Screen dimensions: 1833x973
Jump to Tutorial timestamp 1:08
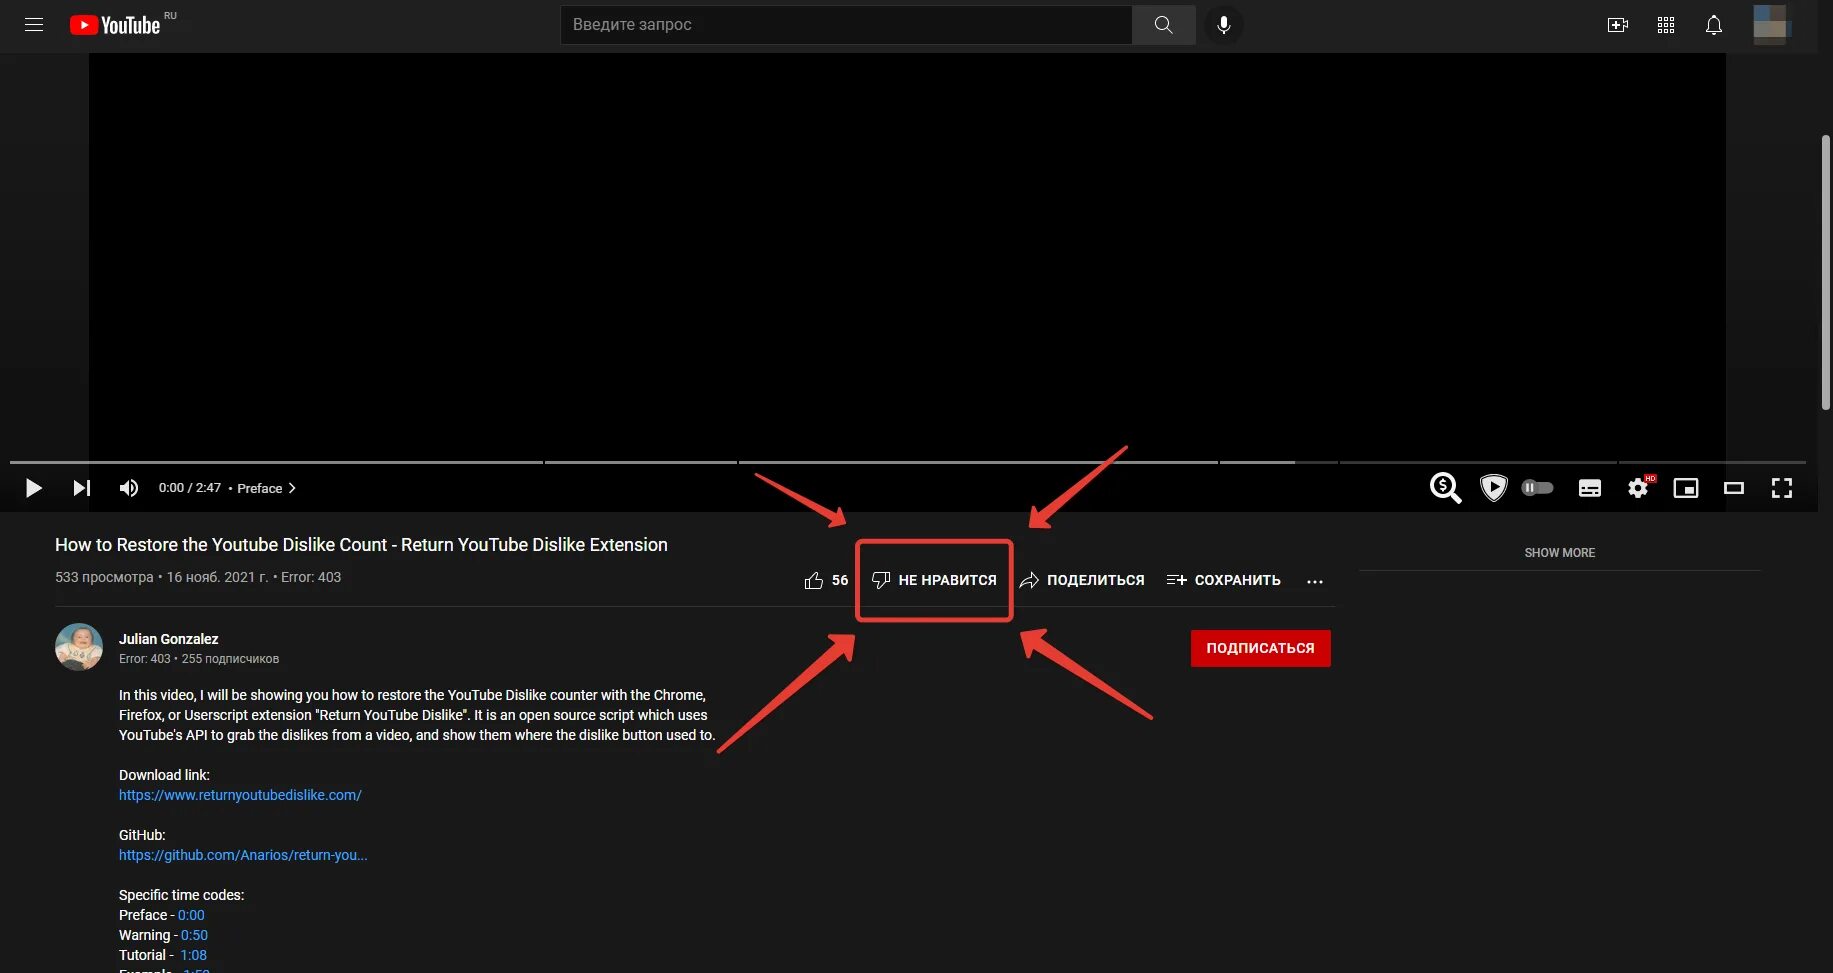[193, 955]
